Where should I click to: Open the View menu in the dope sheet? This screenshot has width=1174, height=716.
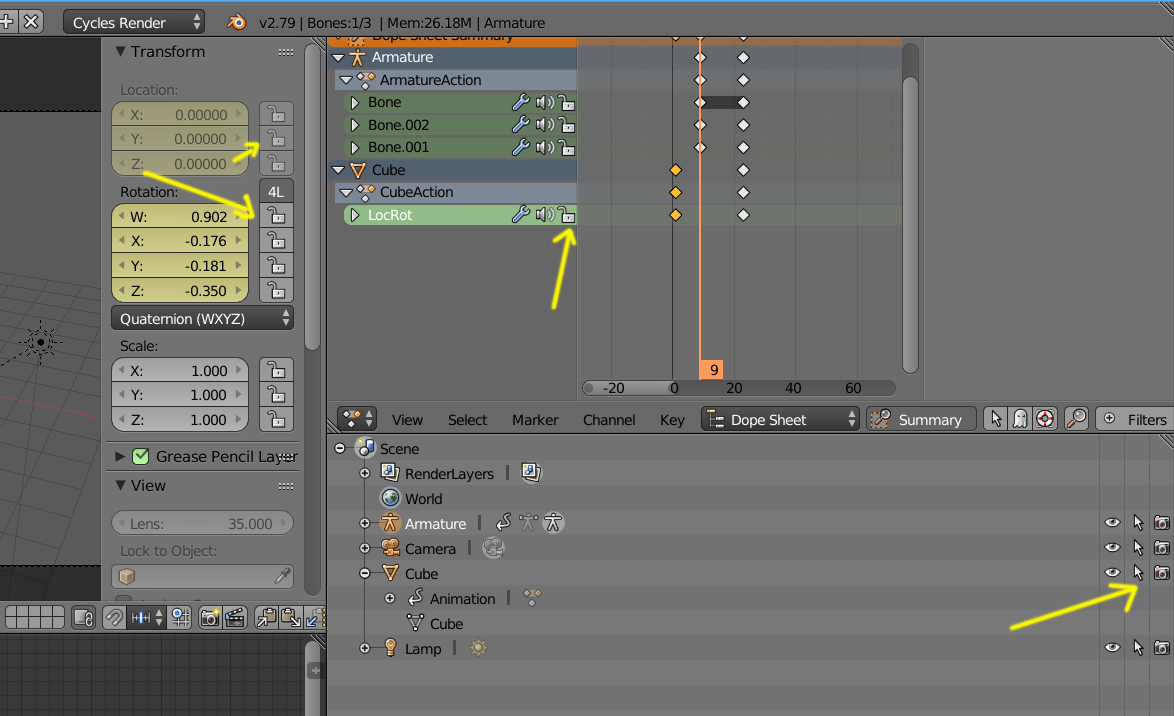[407, 419]
